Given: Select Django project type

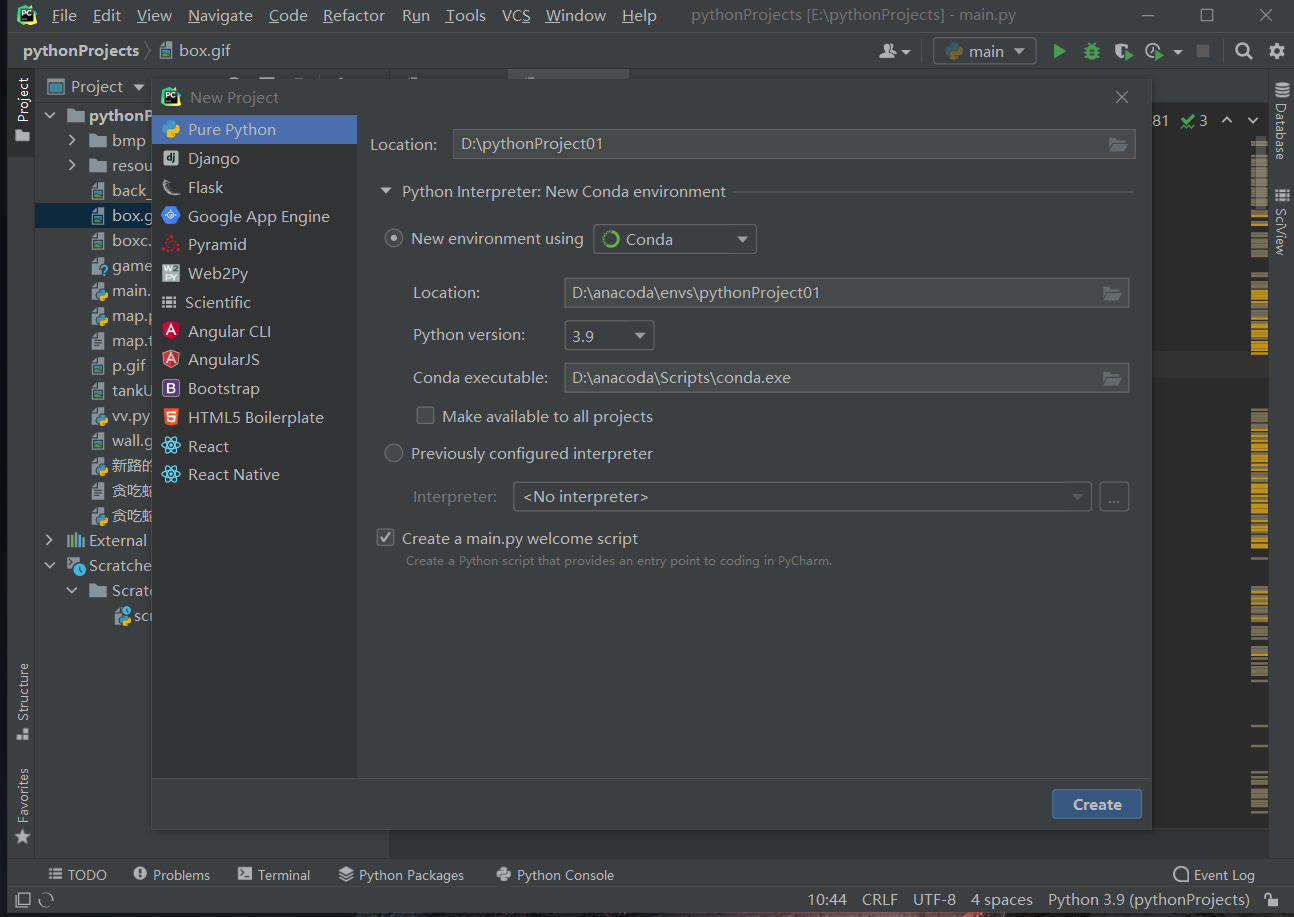Looking at the screenshot, I should [x=254, y=158].
